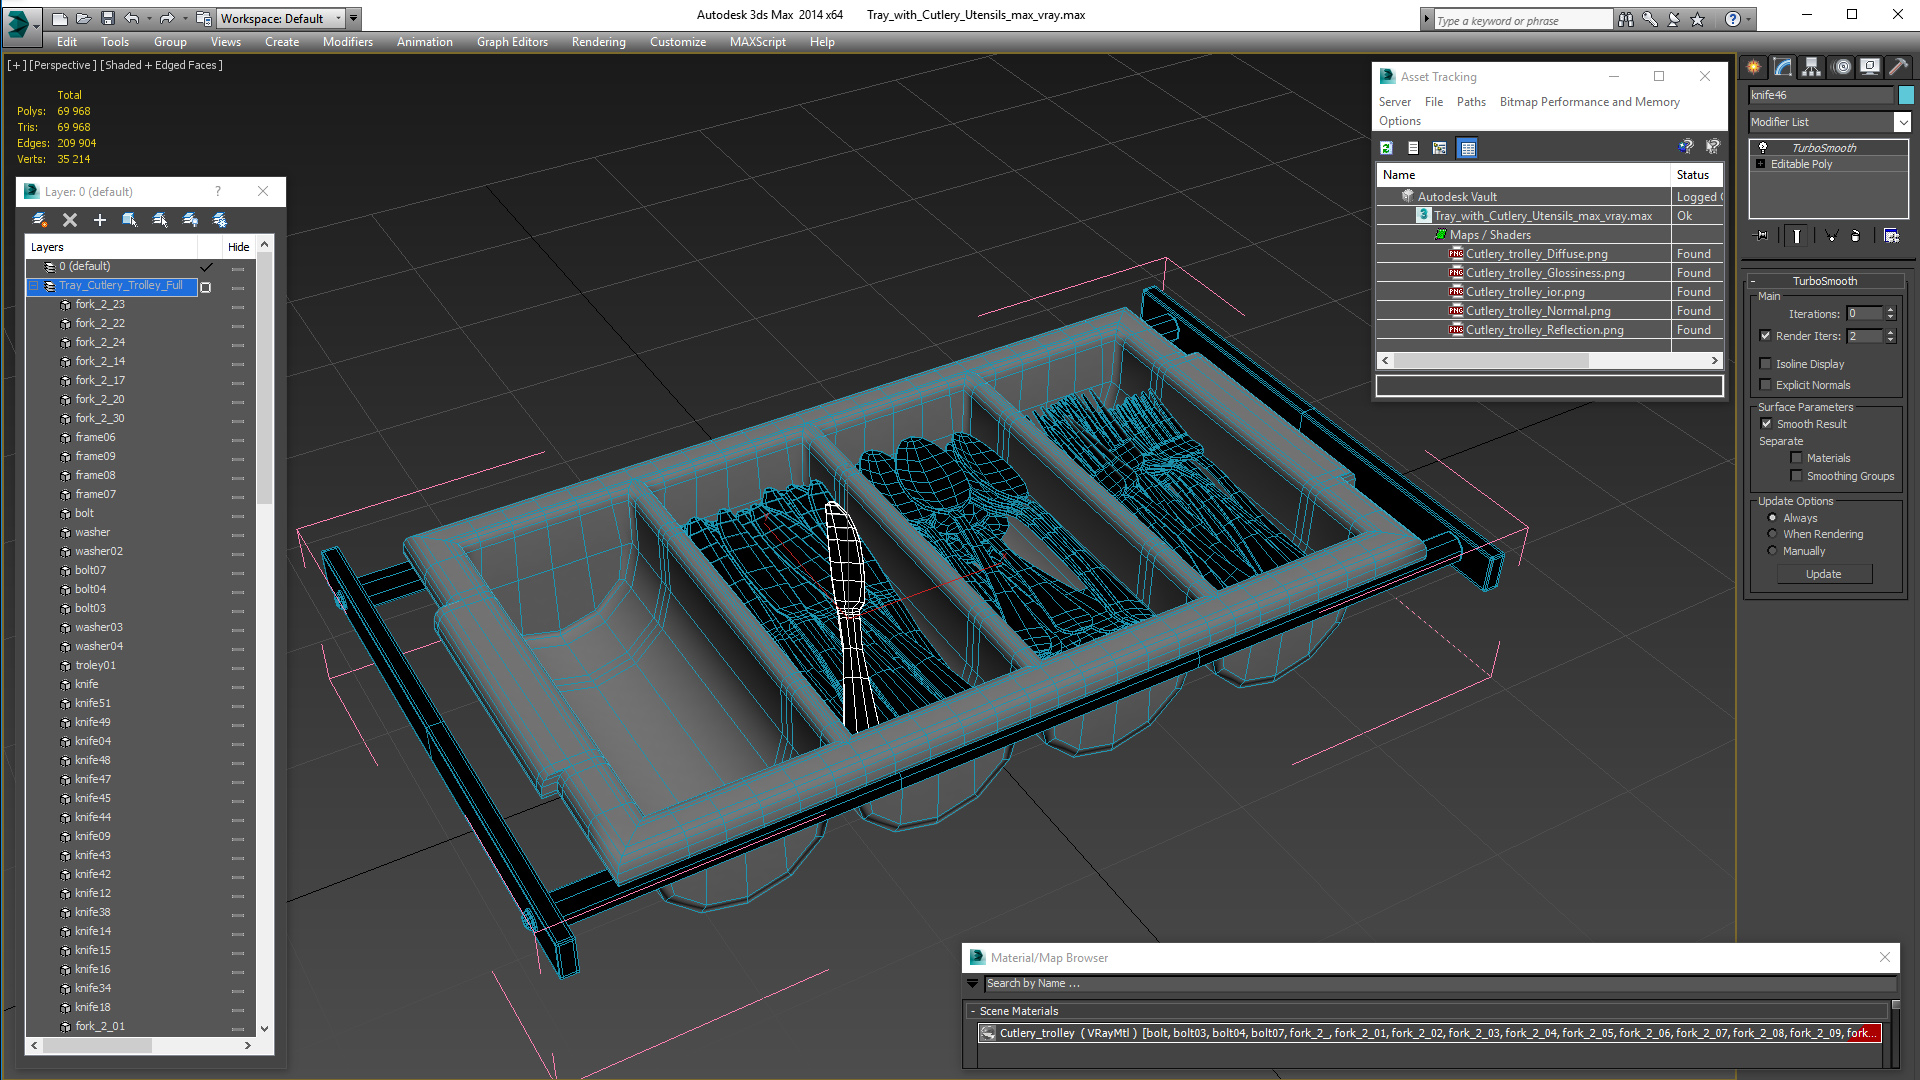The image size is (1920, 1080).
Task: Open the Display command panel tab
Action: tap(1870, 67)
